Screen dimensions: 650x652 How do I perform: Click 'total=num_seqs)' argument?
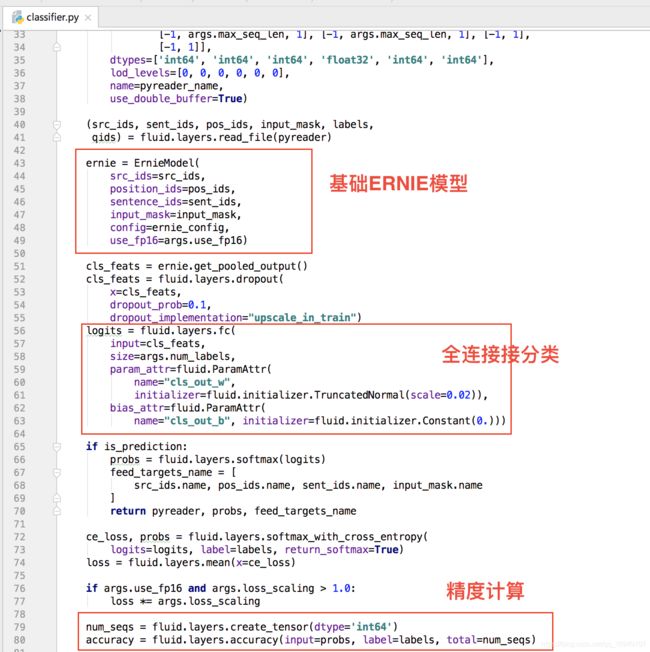click(x=491, y=640)
